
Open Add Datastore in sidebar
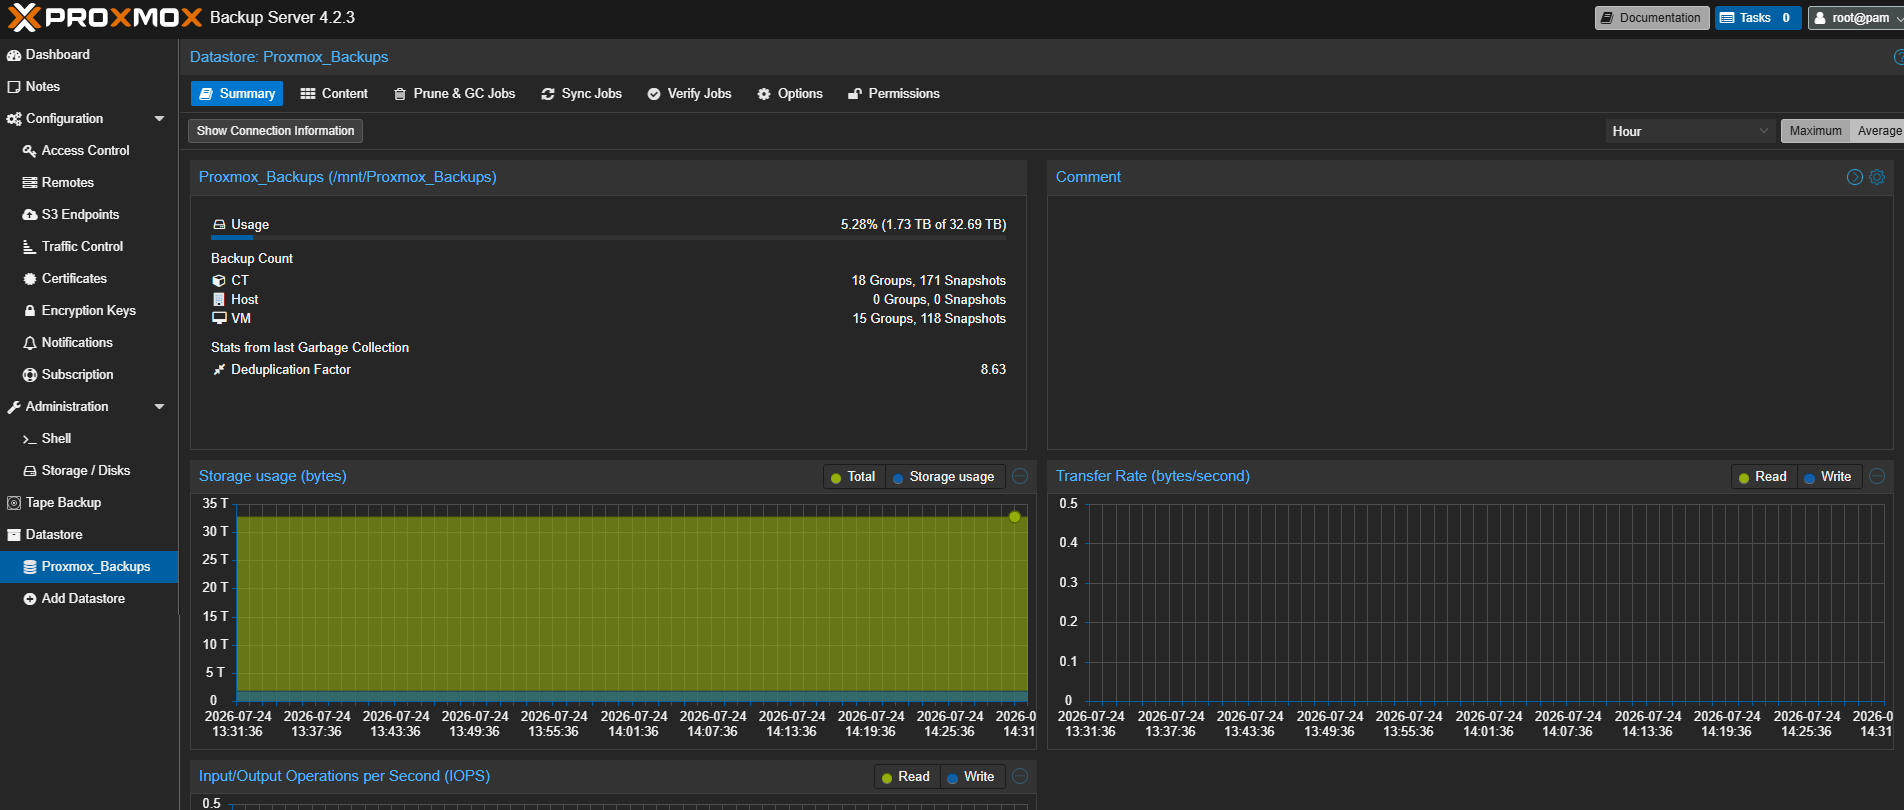[x=83, y=599]
